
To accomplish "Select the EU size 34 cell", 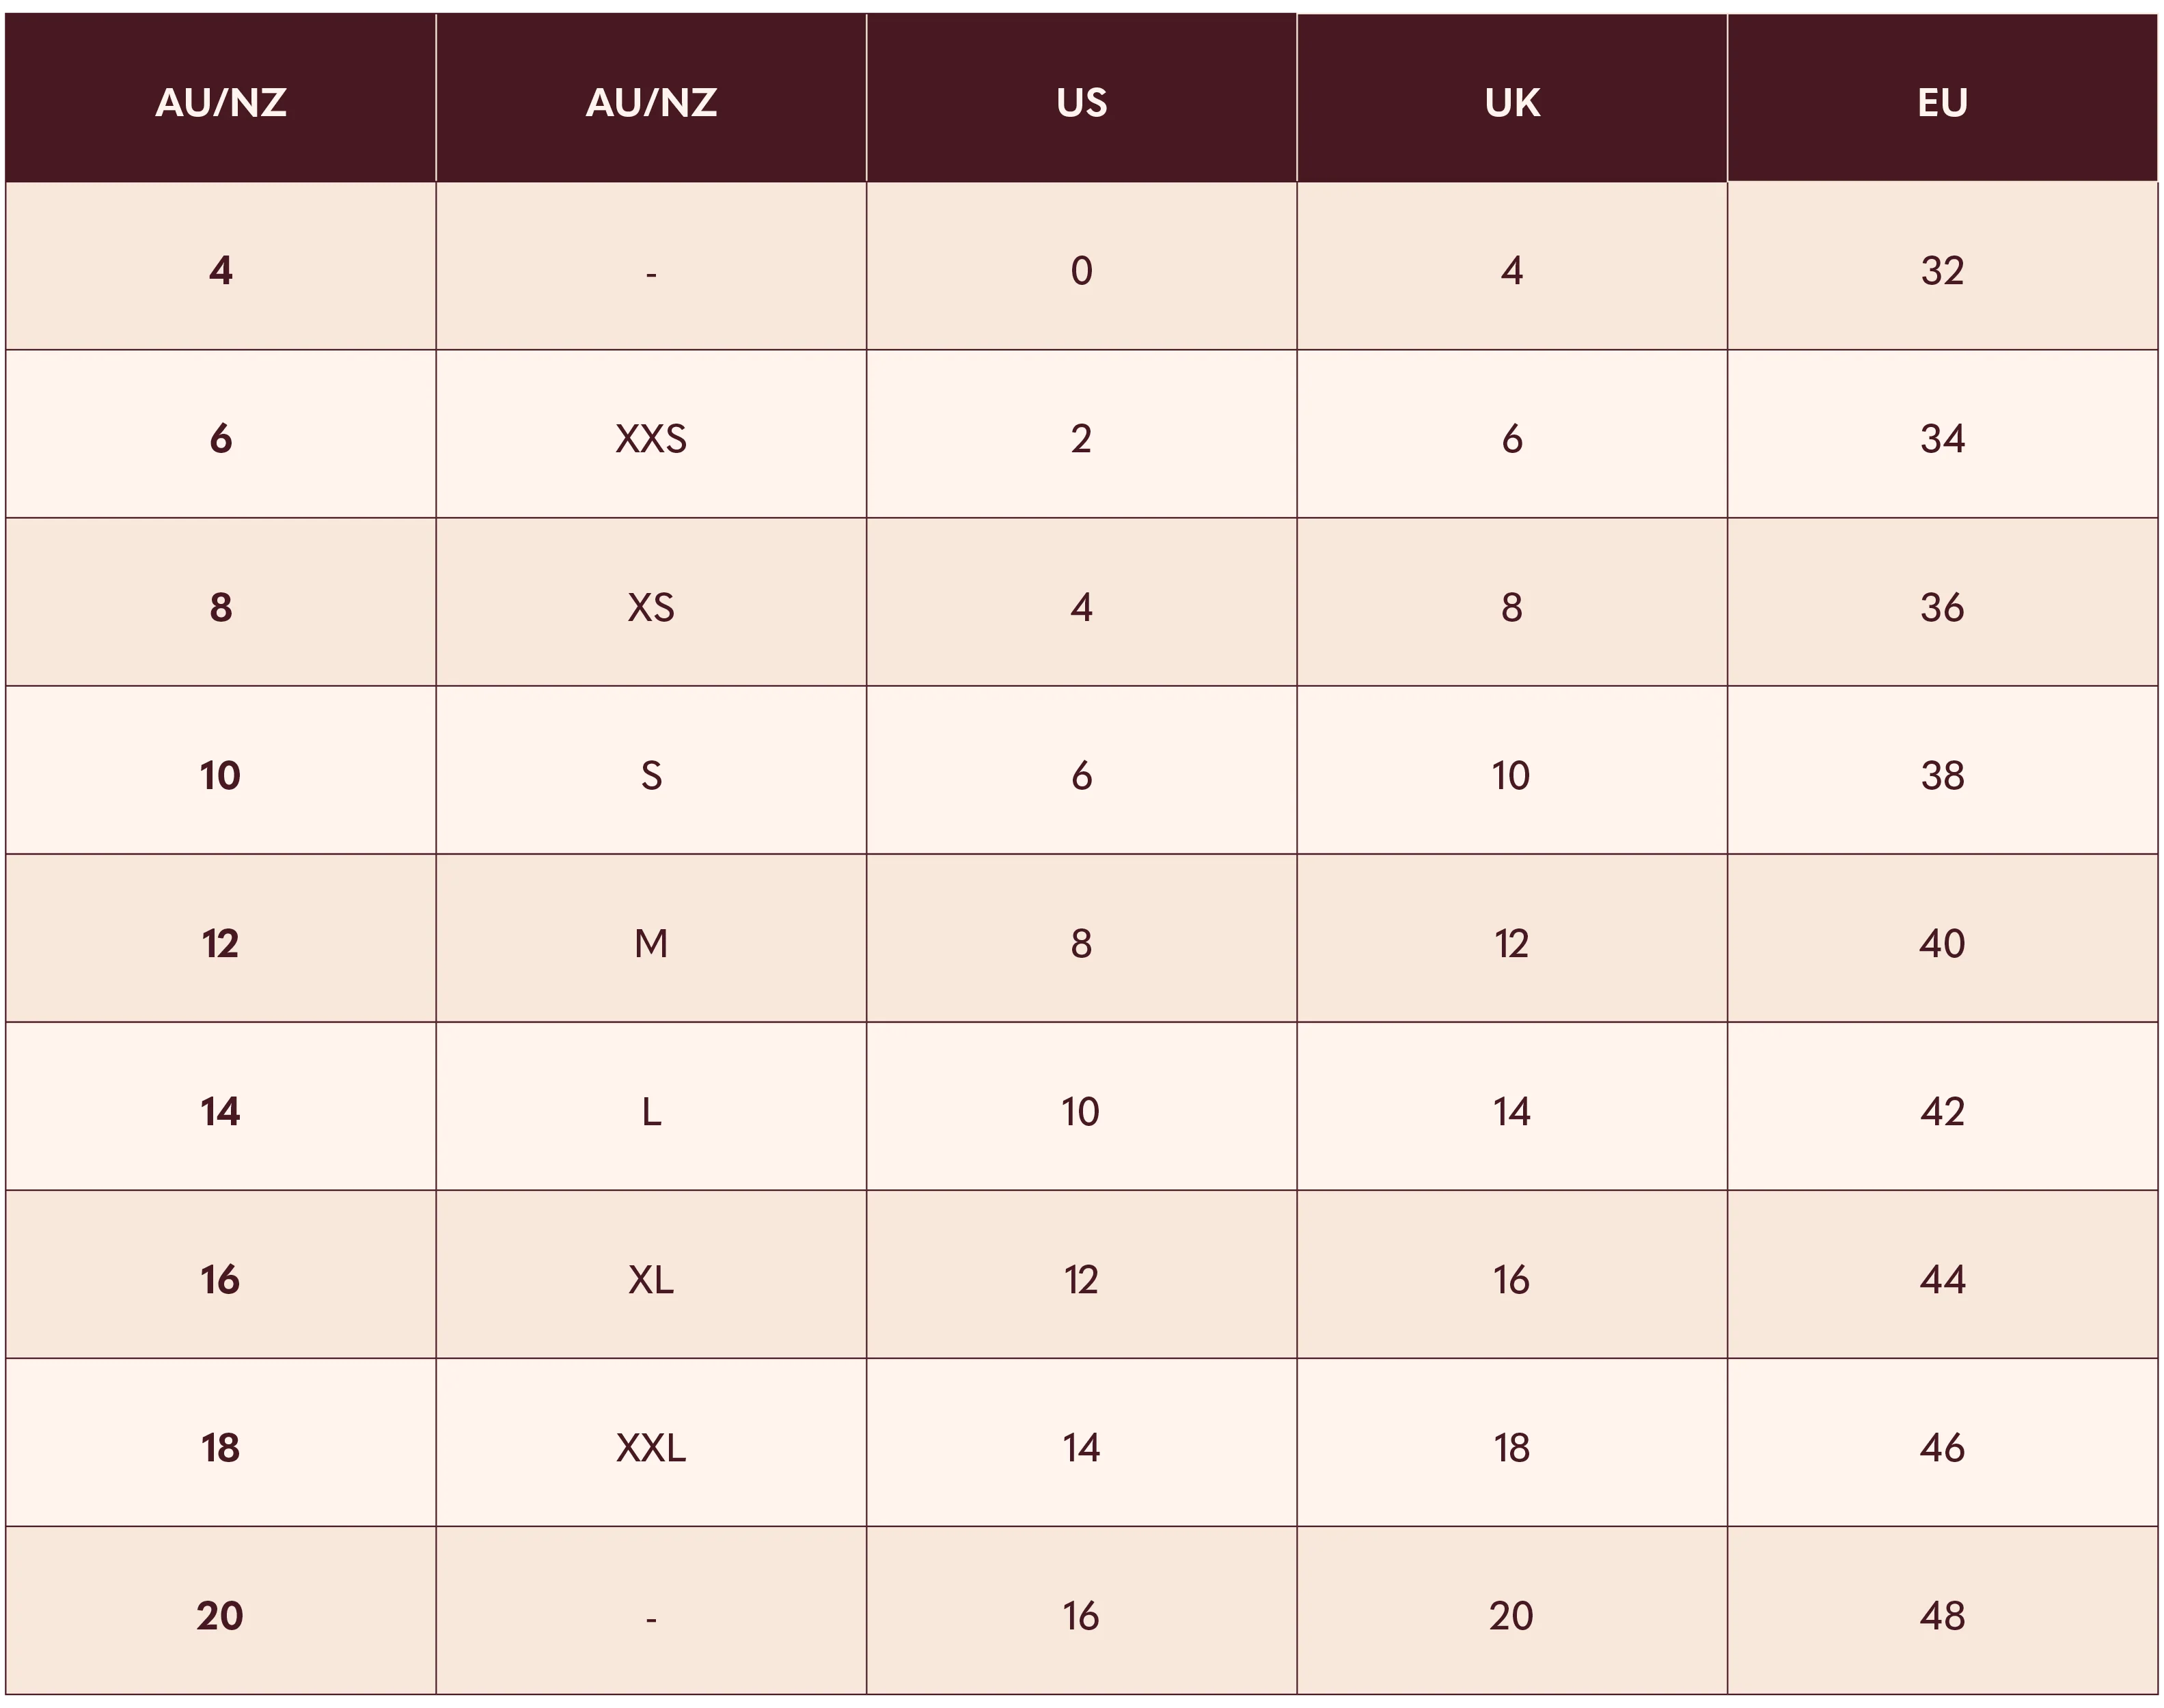I will [x=1942, y=439].
